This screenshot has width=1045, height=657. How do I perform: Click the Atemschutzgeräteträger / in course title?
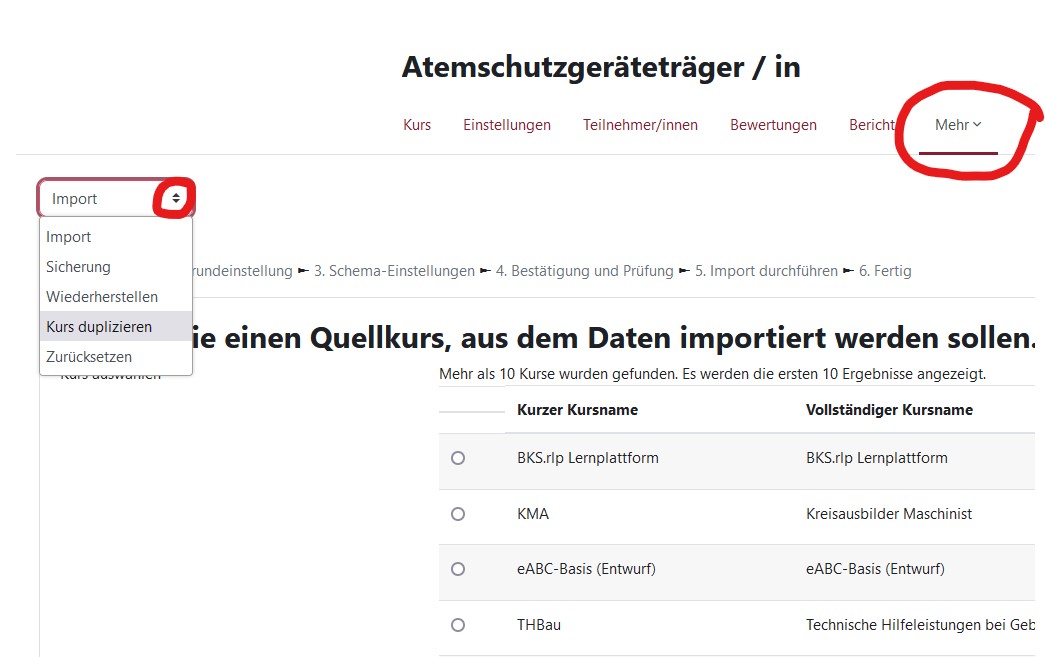[x=601, y=68]
